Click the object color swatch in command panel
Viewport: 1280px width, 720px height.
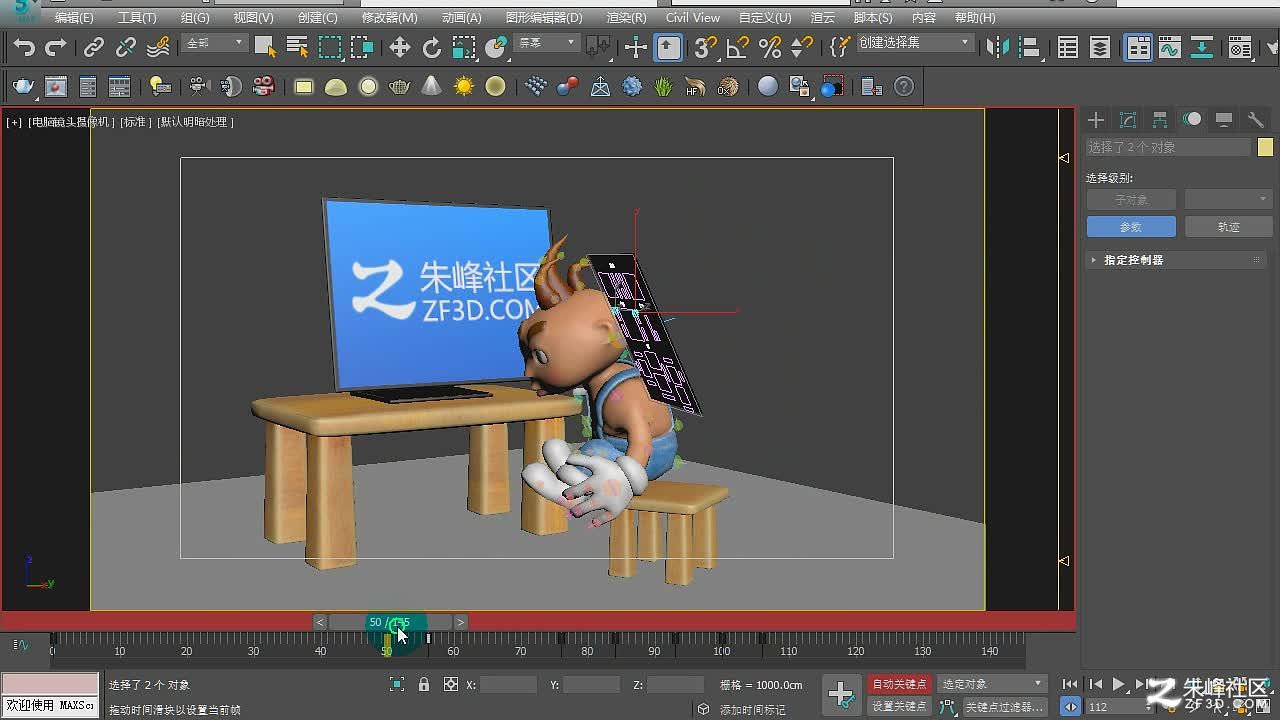(x=1265, y=147)
